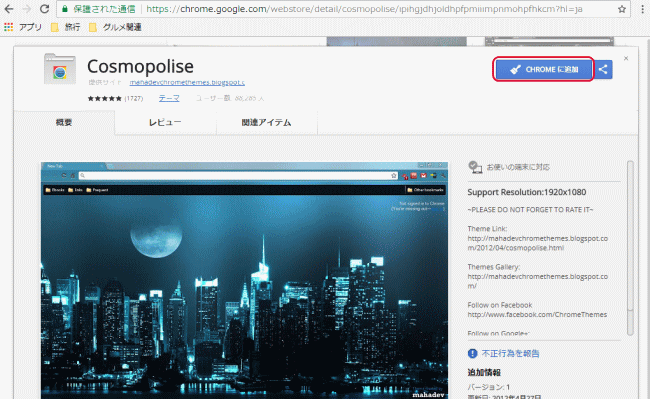
Task: Click the Theme Link cosmopolise.html URL
Action: click(538, 243)
